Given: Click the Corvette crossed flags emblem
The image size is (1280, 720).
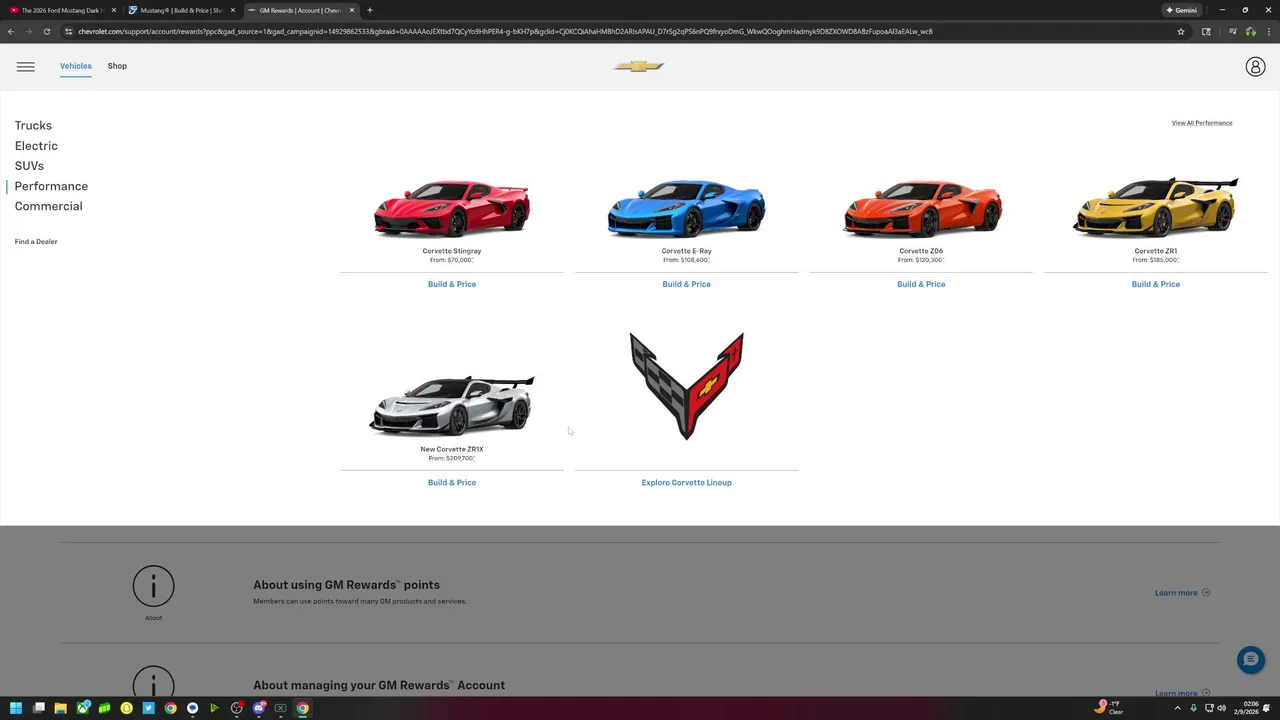Looking at the screenshot, I should 686,386.
